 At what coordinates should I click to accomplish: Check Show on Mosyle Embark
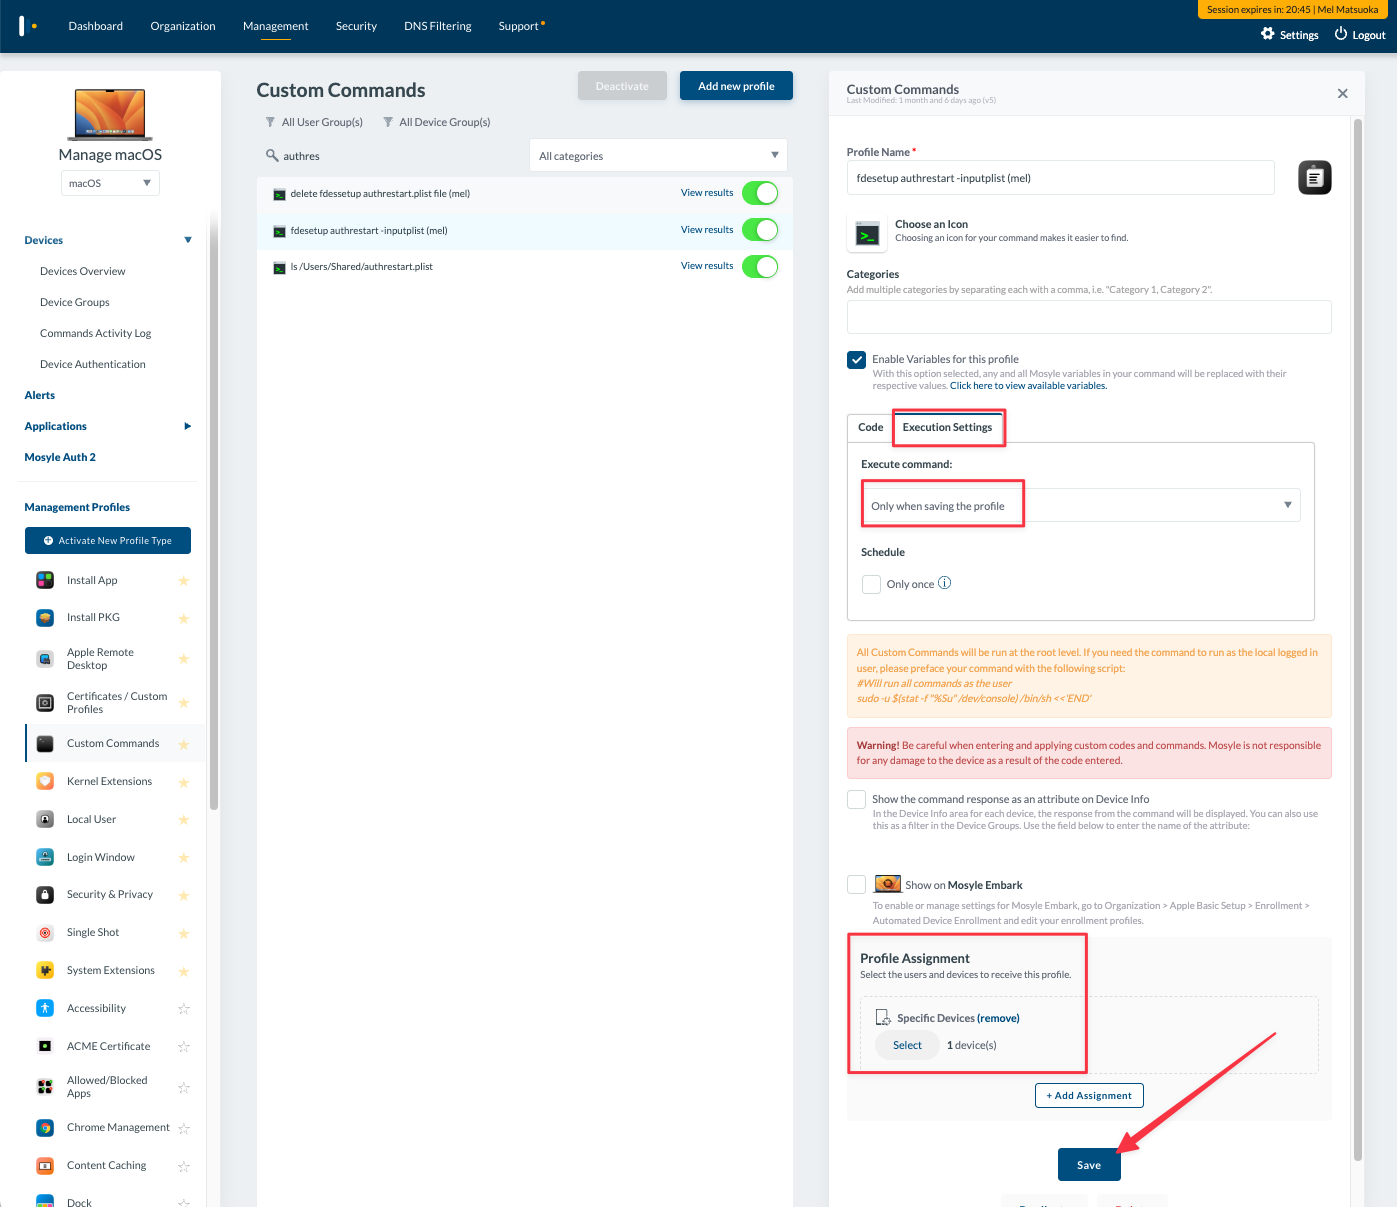click(x=856, y=885)
